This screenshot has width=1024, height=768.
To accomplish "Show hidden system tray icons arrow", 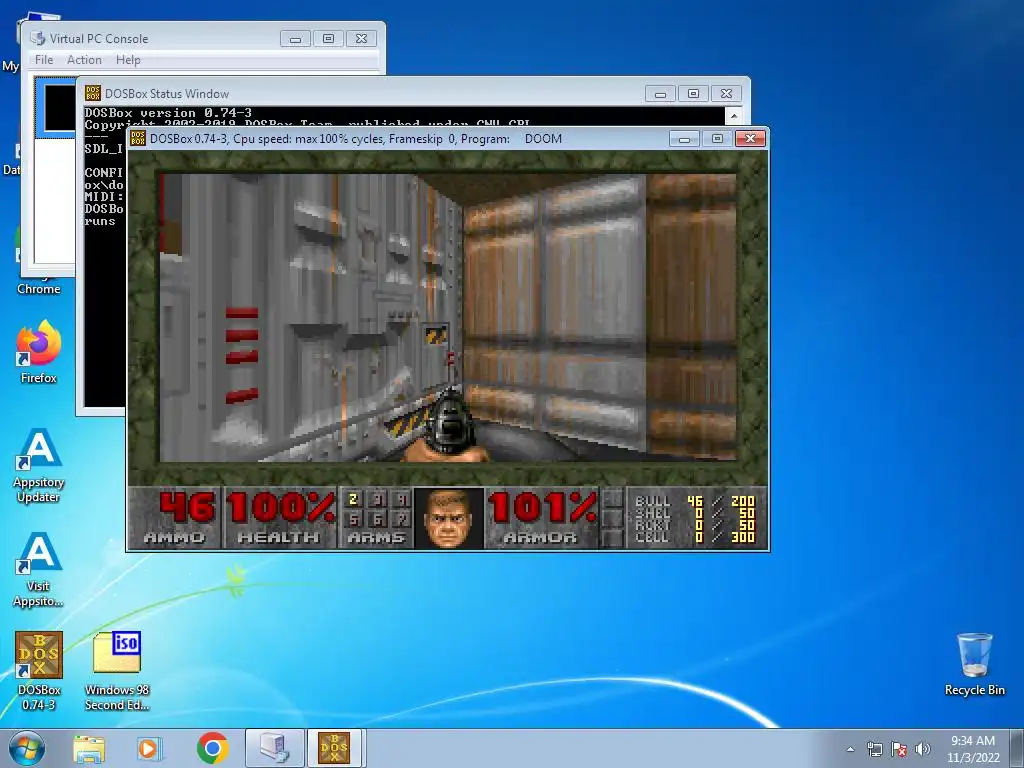I will coord(850,749).
